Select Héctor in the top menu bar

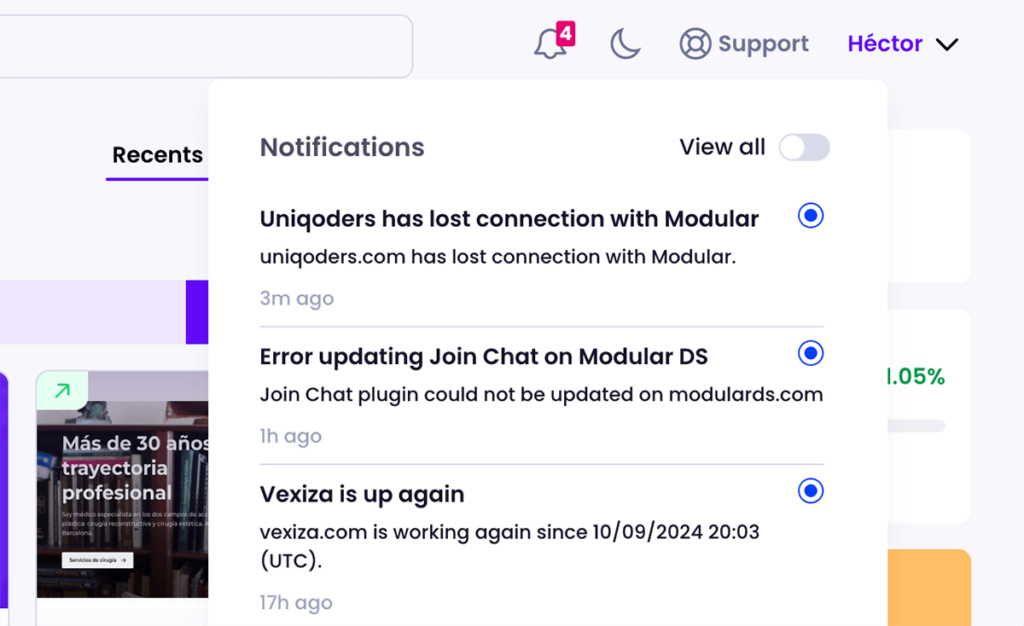(885, 44)
